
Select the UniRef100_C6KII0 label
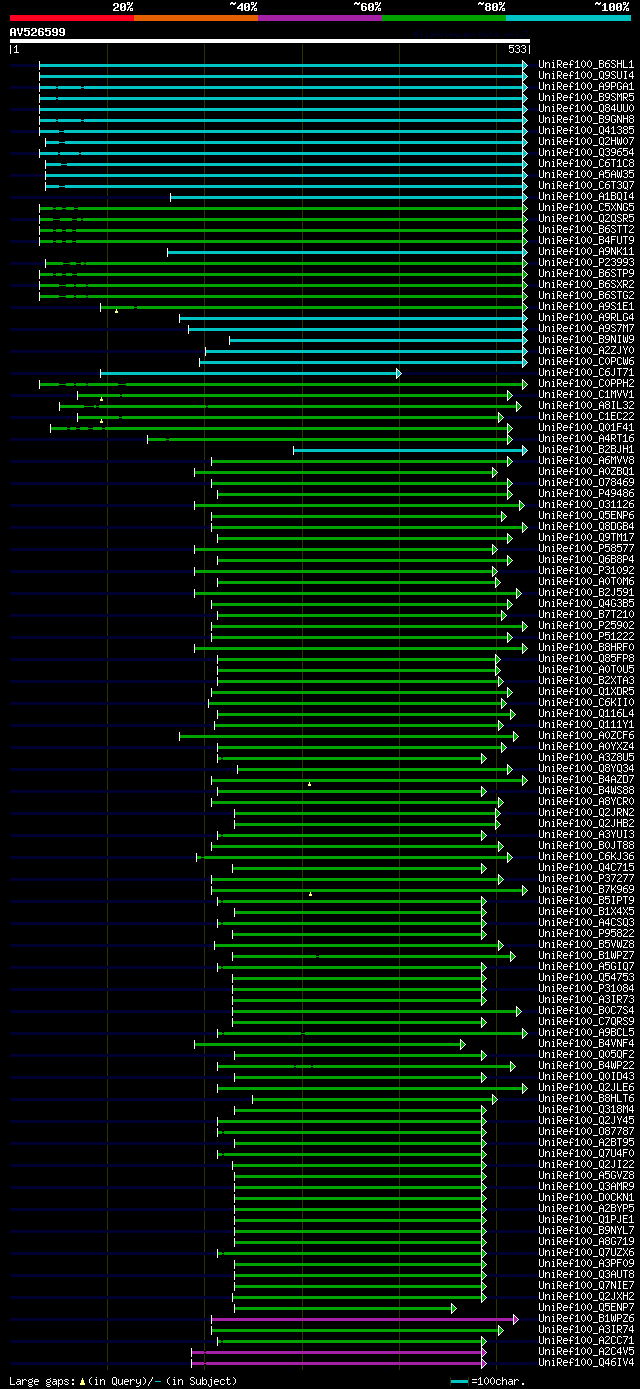click(586, 703)
